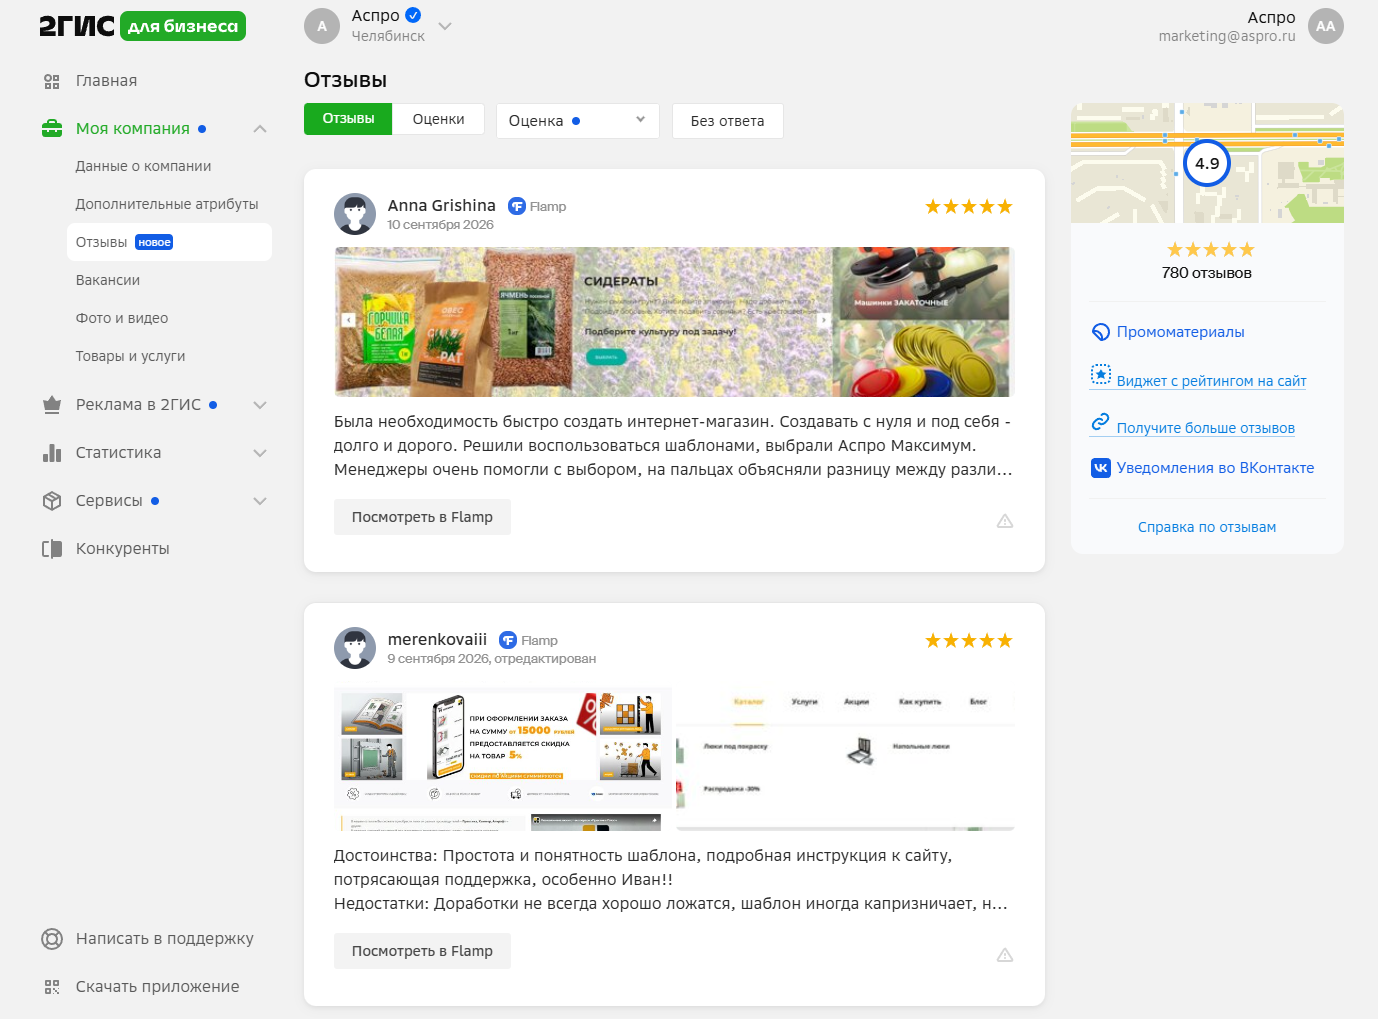The image size is (1378, 1019).
Task: Open Данные о компании
Action: (143, 166)
